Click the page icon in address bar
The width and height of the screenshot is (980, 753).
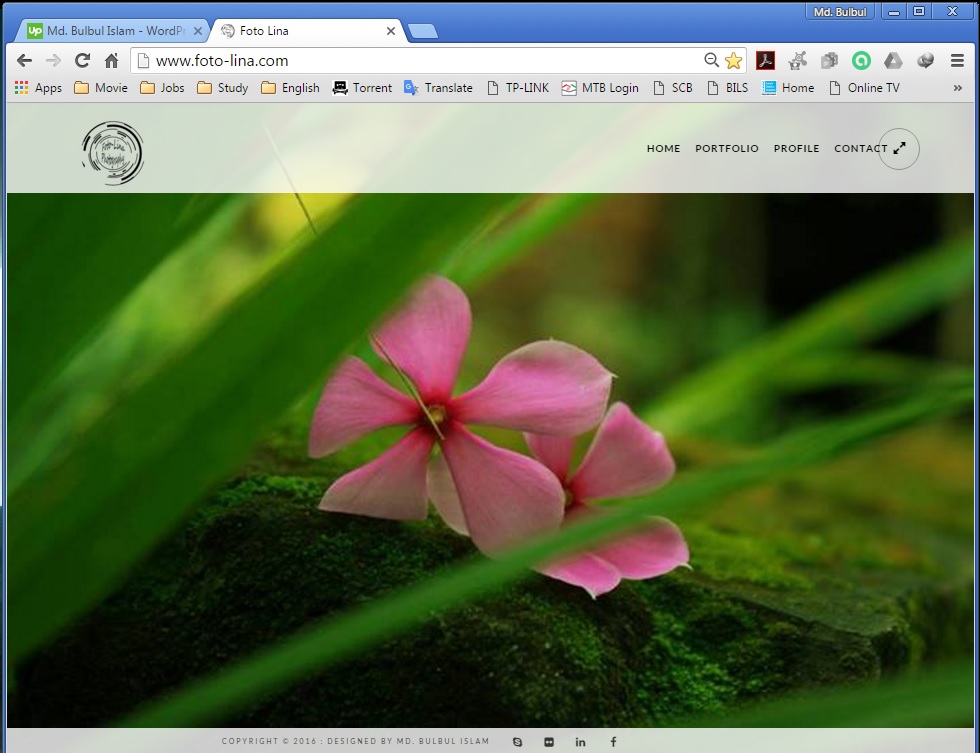pyautogui.click(x=143, y=61)
